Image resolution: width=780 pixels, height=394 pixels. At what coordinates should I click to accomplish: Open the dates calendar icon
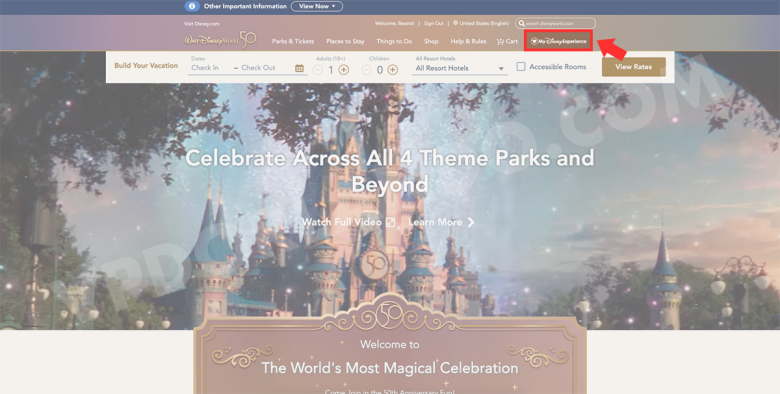pos(299,69)
